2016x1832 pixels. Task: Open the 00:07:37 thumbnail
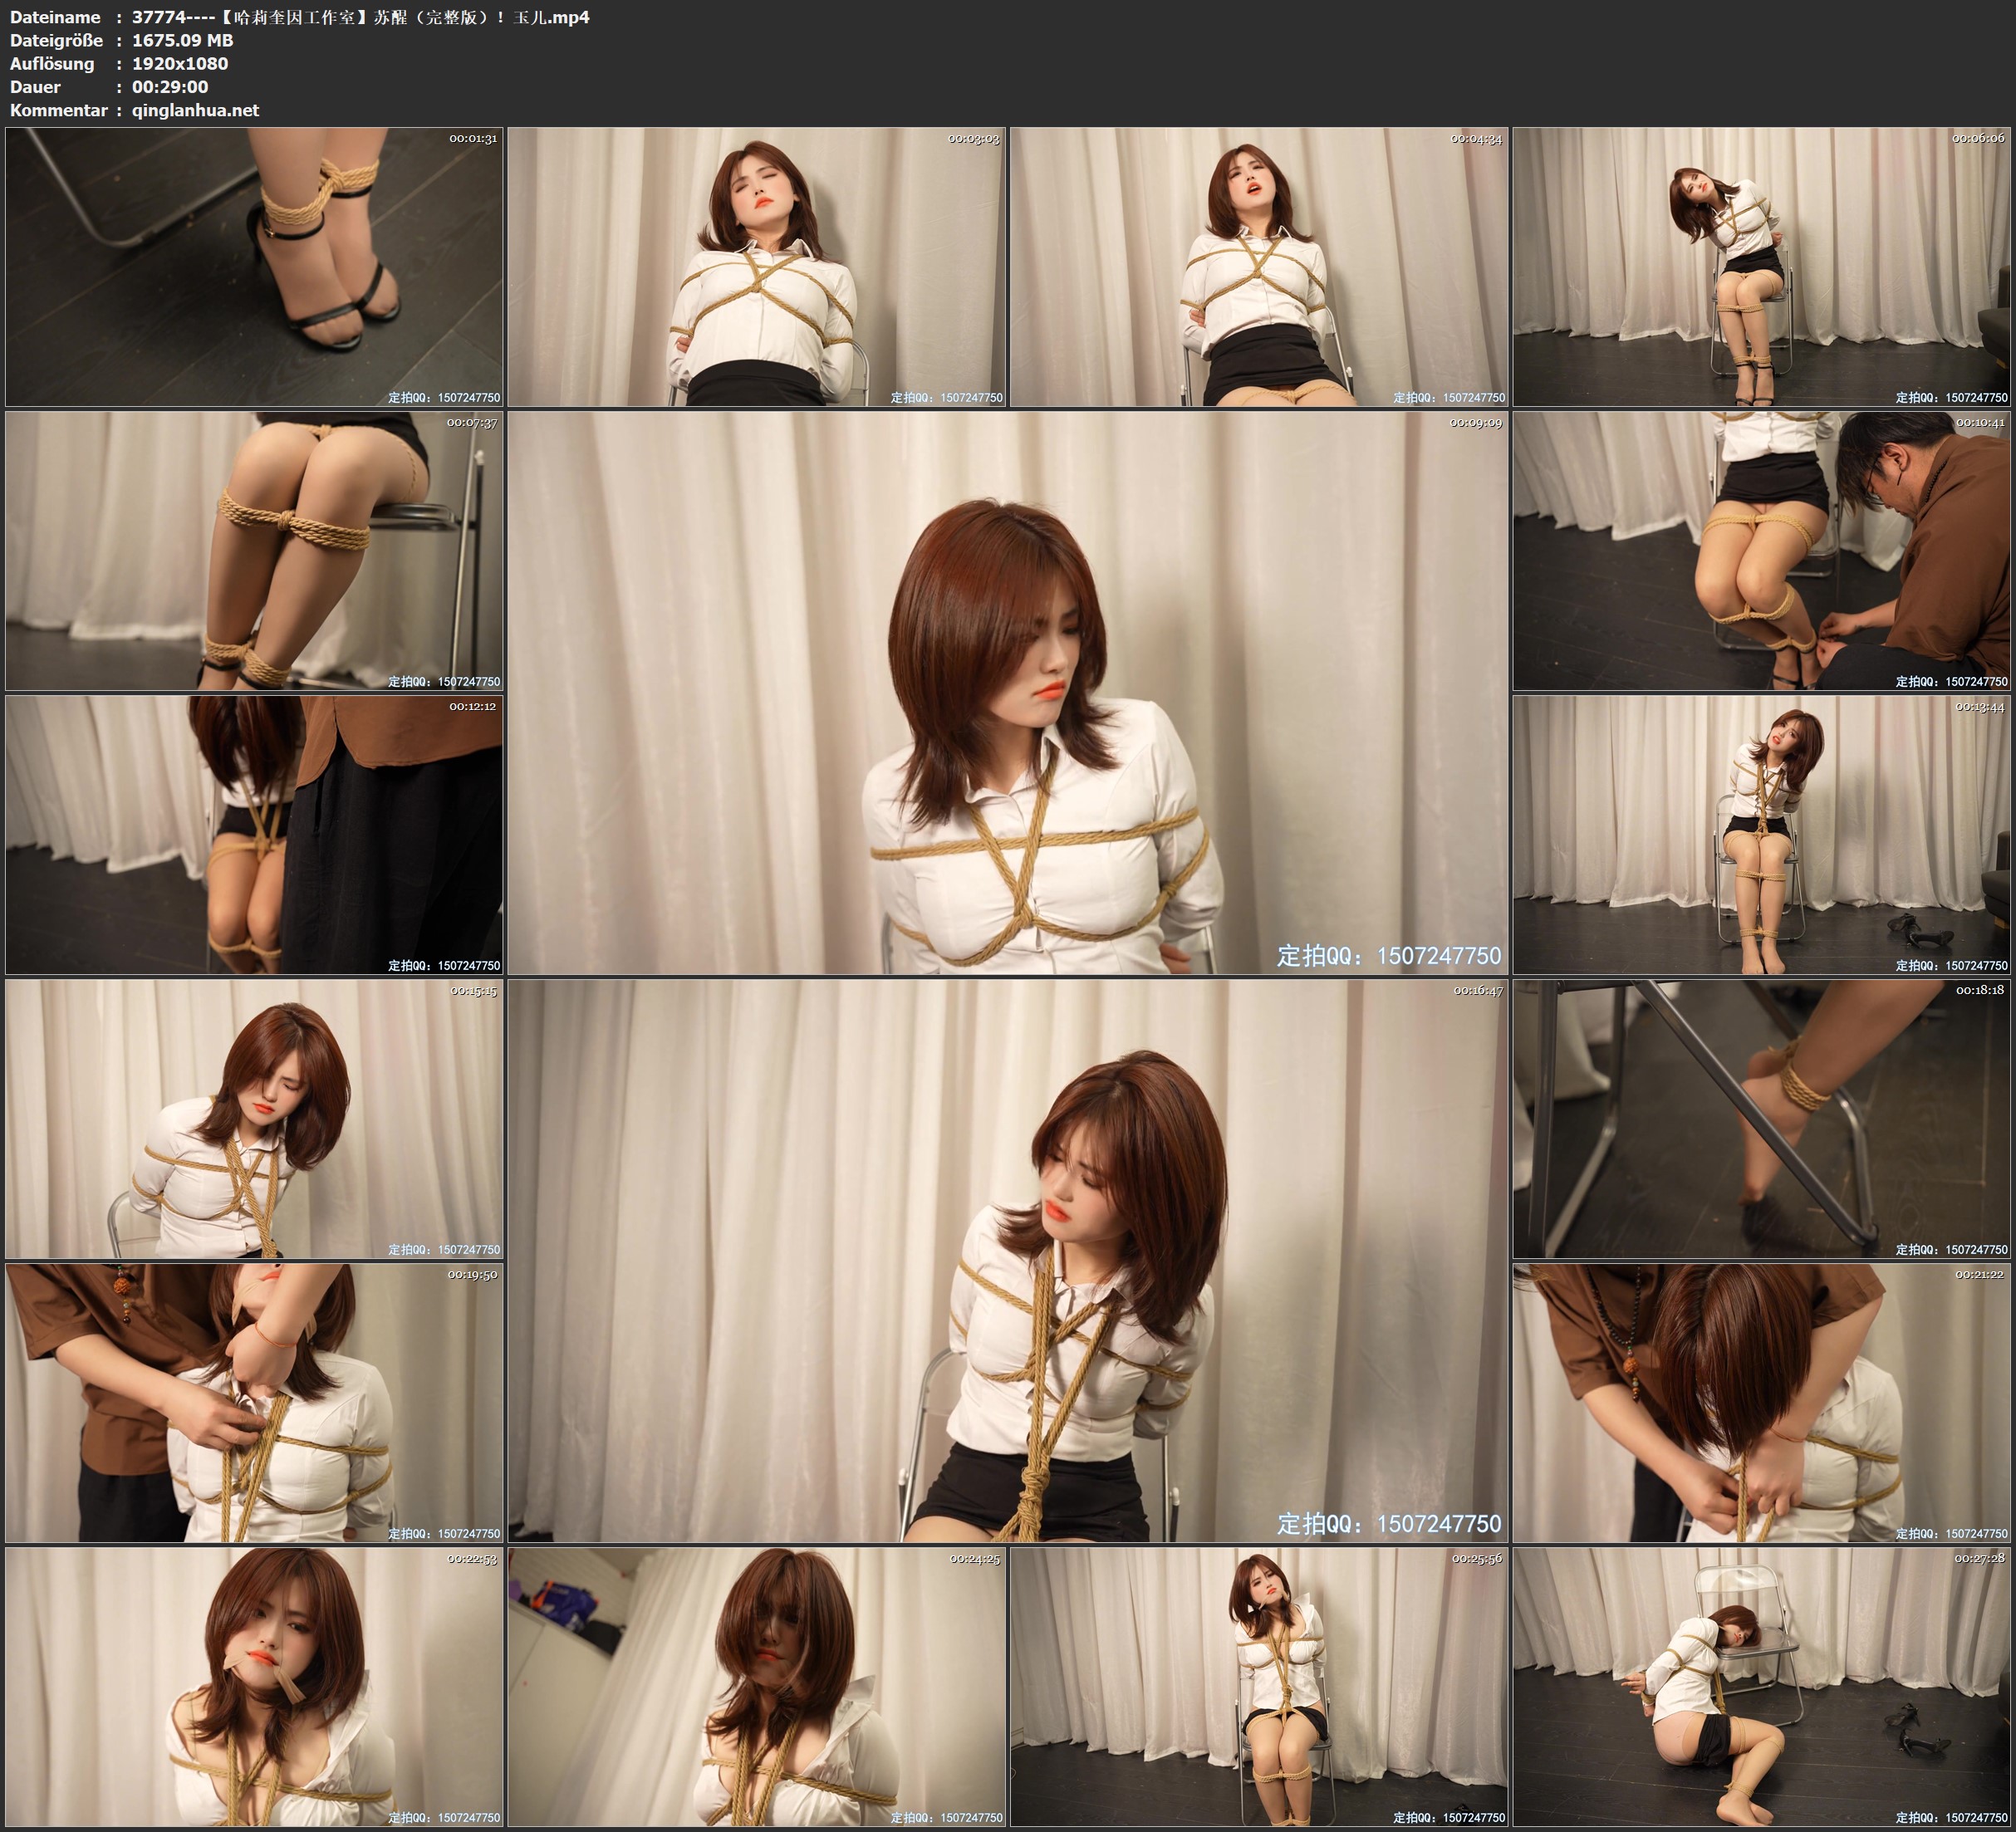tap(254, 551)
